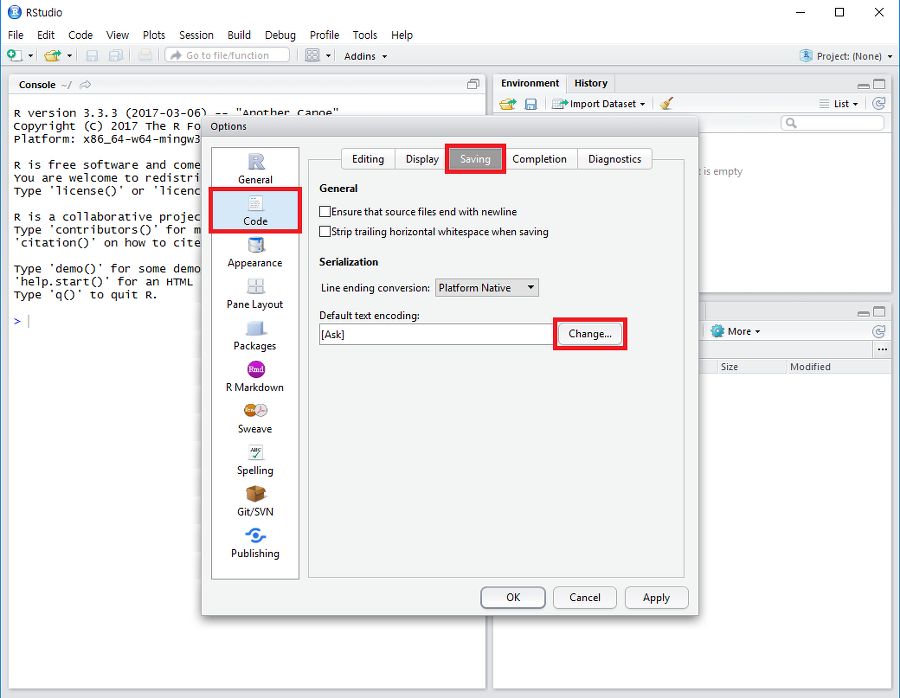Open the Pane Layout options category

click(x=255, y=294)
